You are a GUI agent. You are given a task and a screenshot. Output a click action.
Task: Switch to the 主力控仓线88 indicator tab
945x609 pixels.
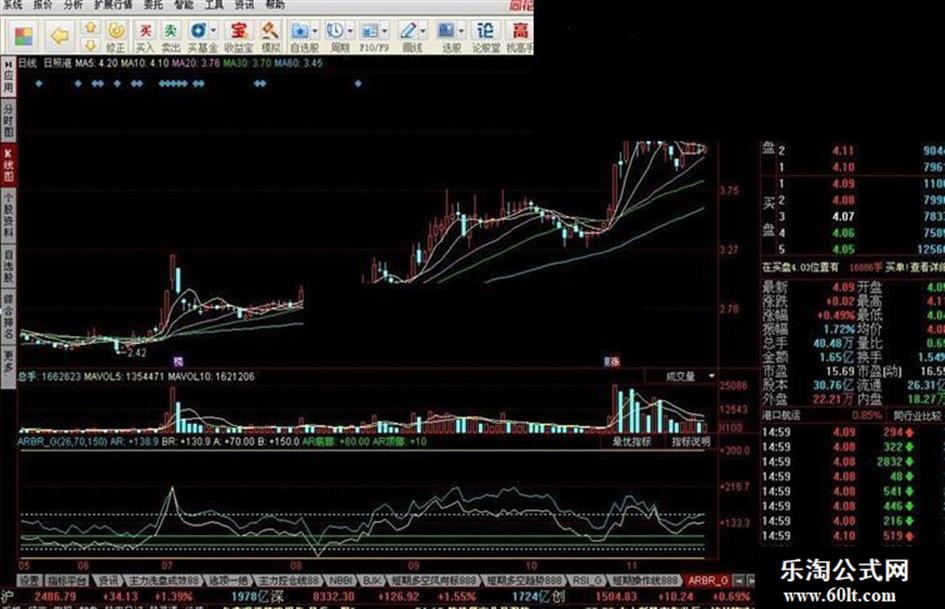(x=288, y=580)
